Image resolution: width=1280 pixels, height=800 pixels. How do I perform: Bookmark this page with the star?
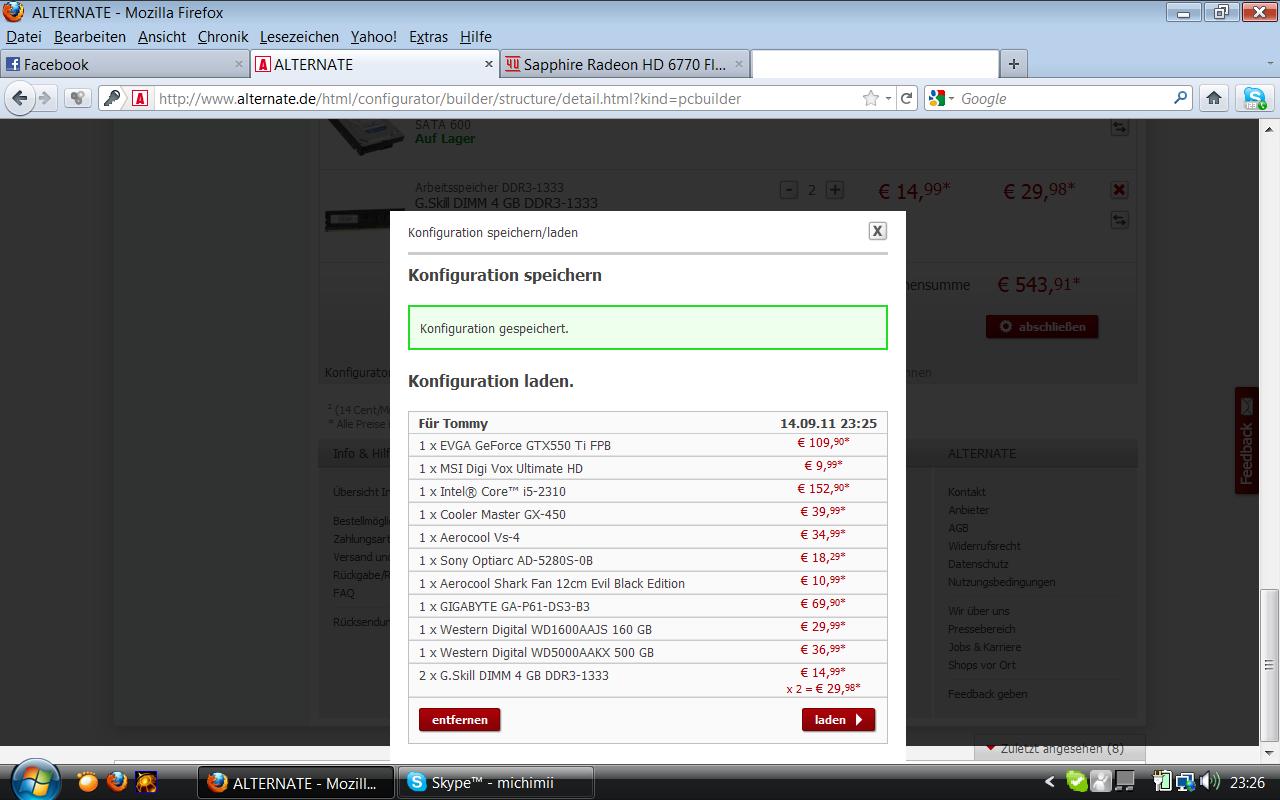coord(871,98)
